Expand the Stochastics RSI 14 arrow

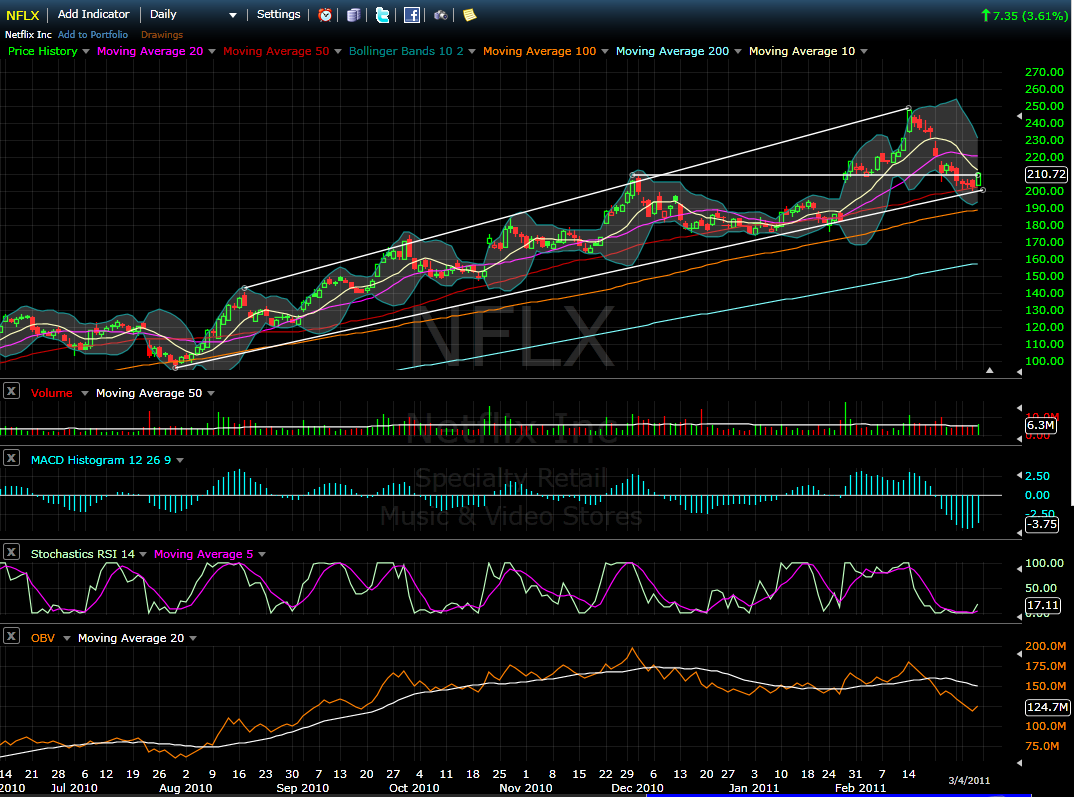coord(143,554)
